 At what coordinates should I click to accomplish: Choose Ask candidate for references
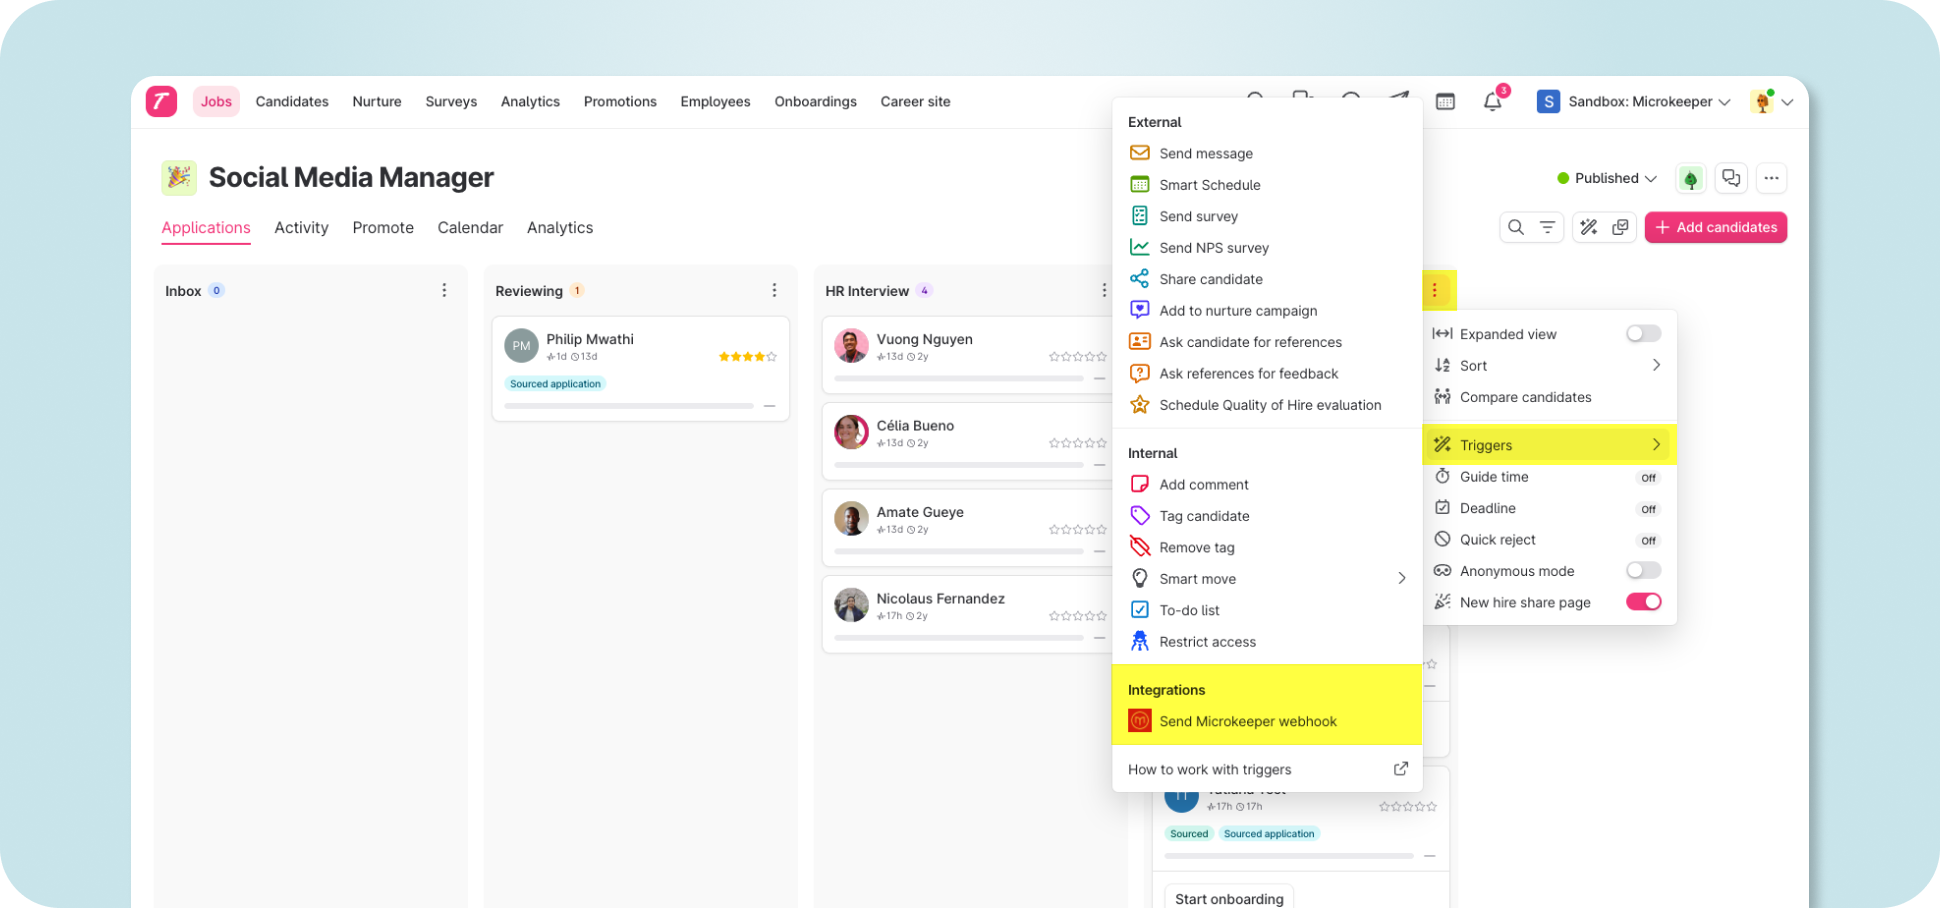click(x=1267, y=342)
